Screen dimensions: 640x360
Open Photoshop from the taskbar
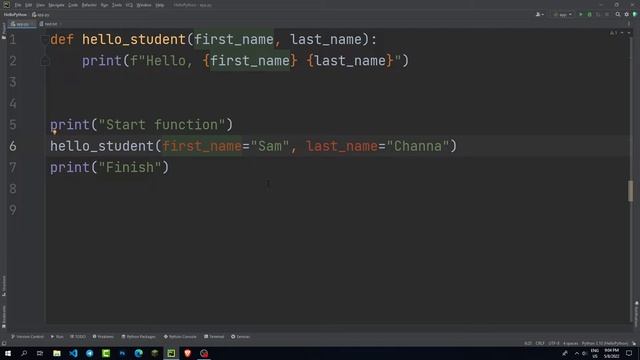[122, 353]
